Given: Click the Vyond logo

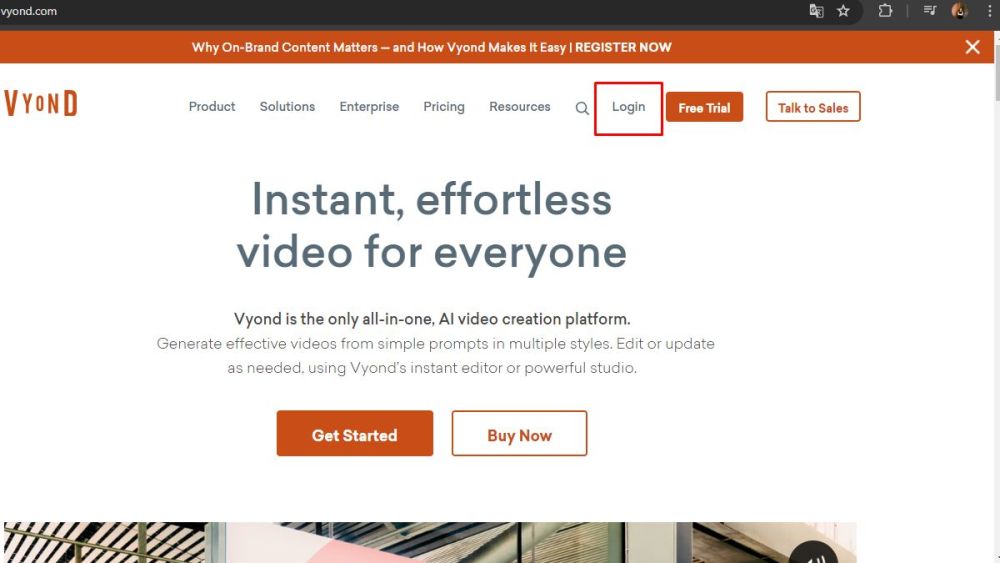Looking at the screenshot, I should point(41,103).
